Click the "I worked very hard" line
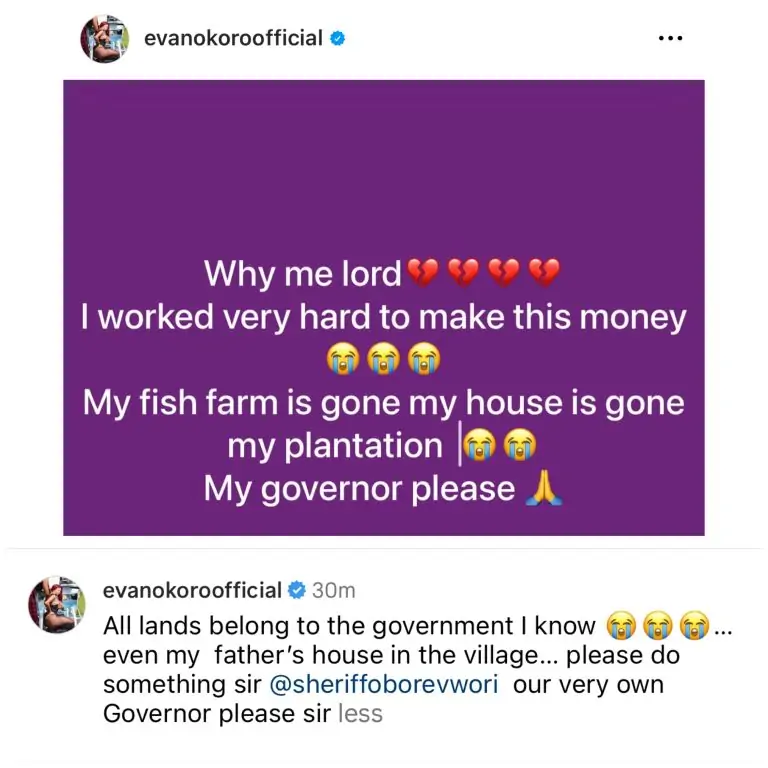768x768 pixels. pos(383,317)
